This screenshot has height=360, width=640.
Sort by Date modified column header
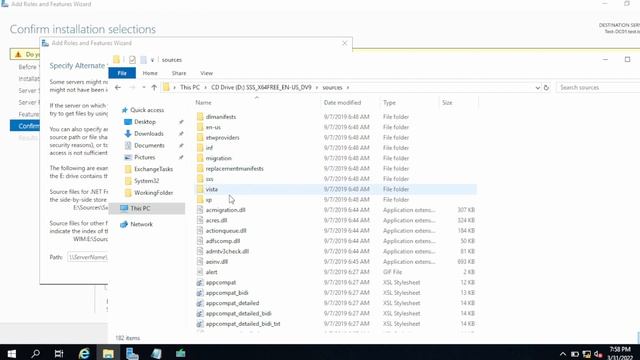tap(342, 102)
